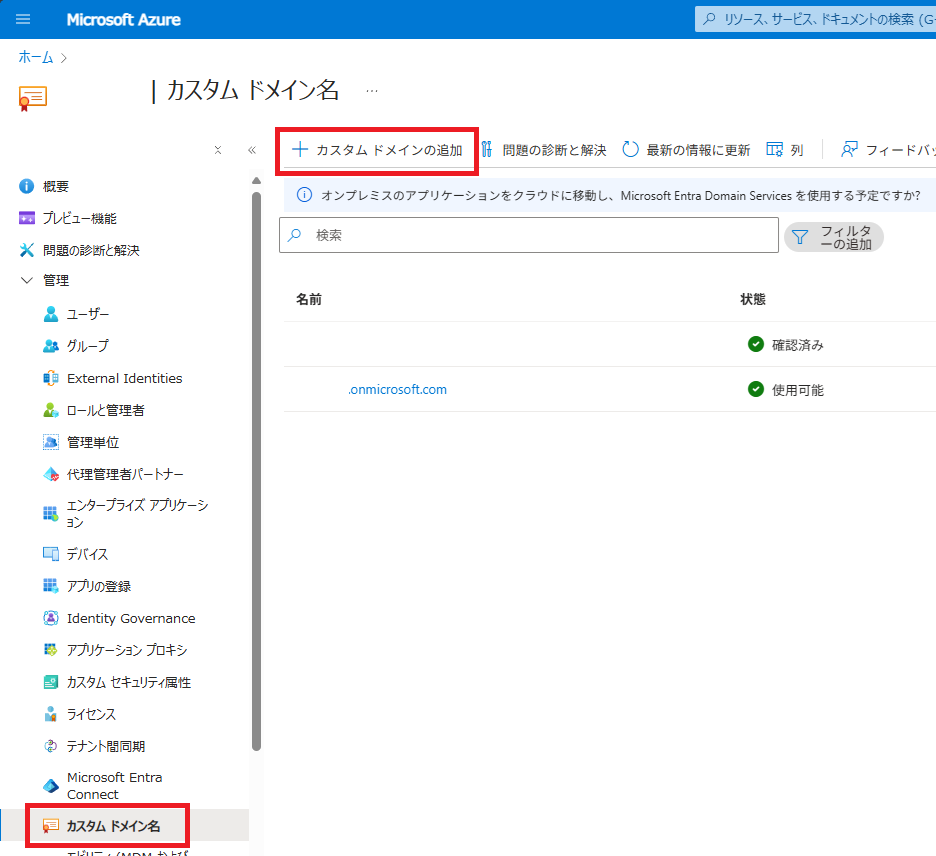Click the Microsoft Entra Connect icon

51,786
